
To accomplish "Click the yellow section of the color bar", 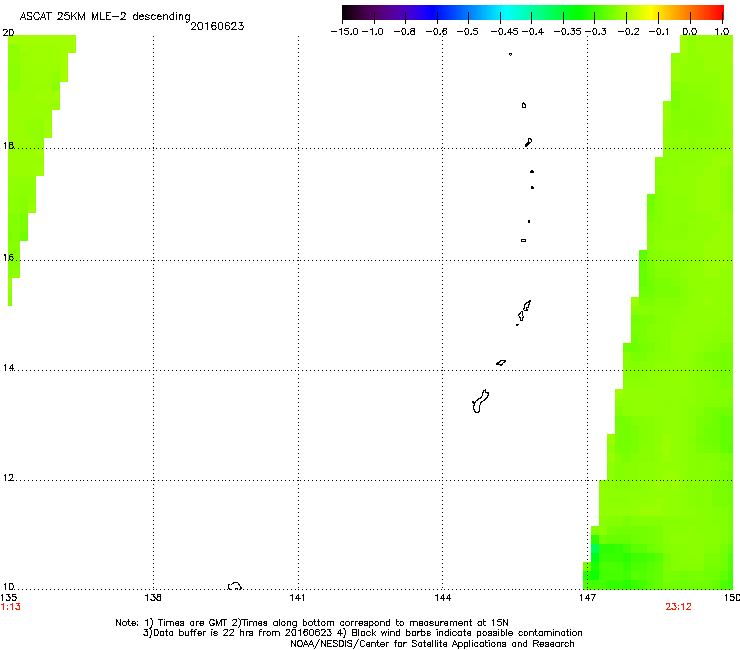I will [x=654, y=12].
